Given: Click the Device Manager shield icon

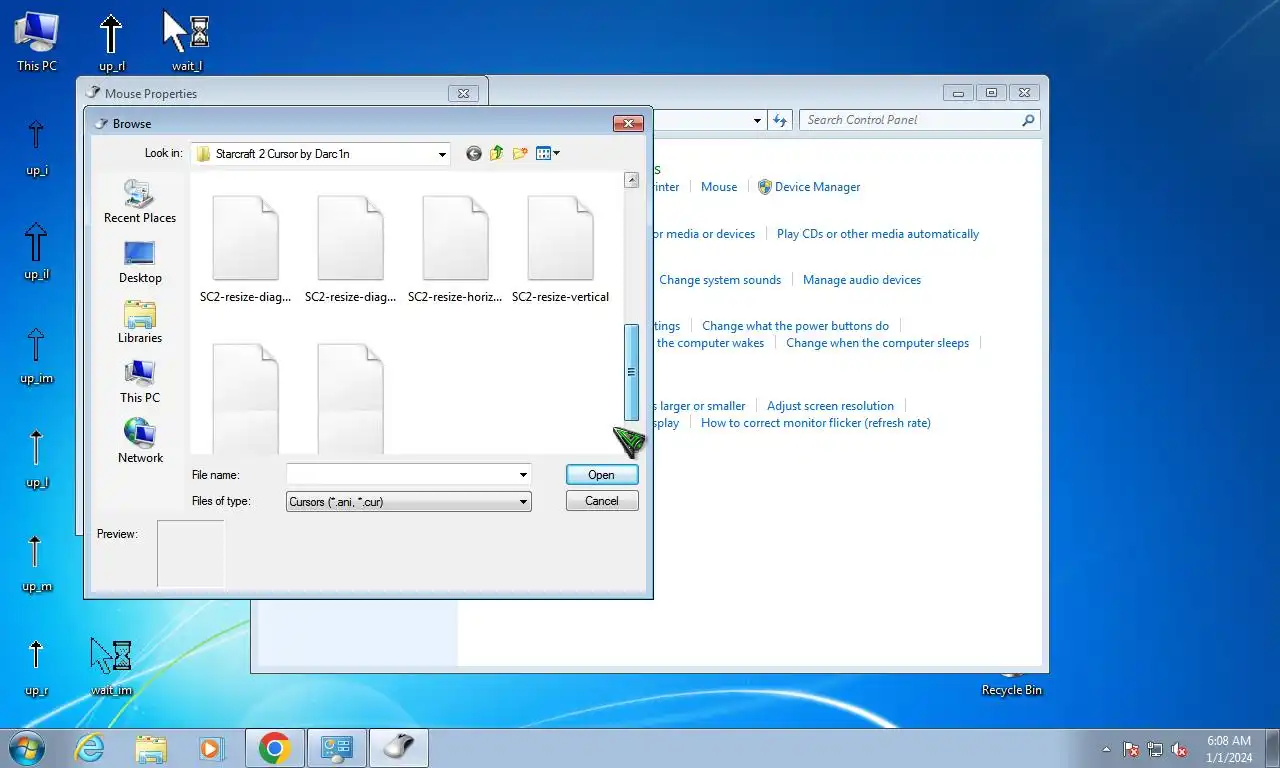Looking at the screenshot, I should coord(765,187).
